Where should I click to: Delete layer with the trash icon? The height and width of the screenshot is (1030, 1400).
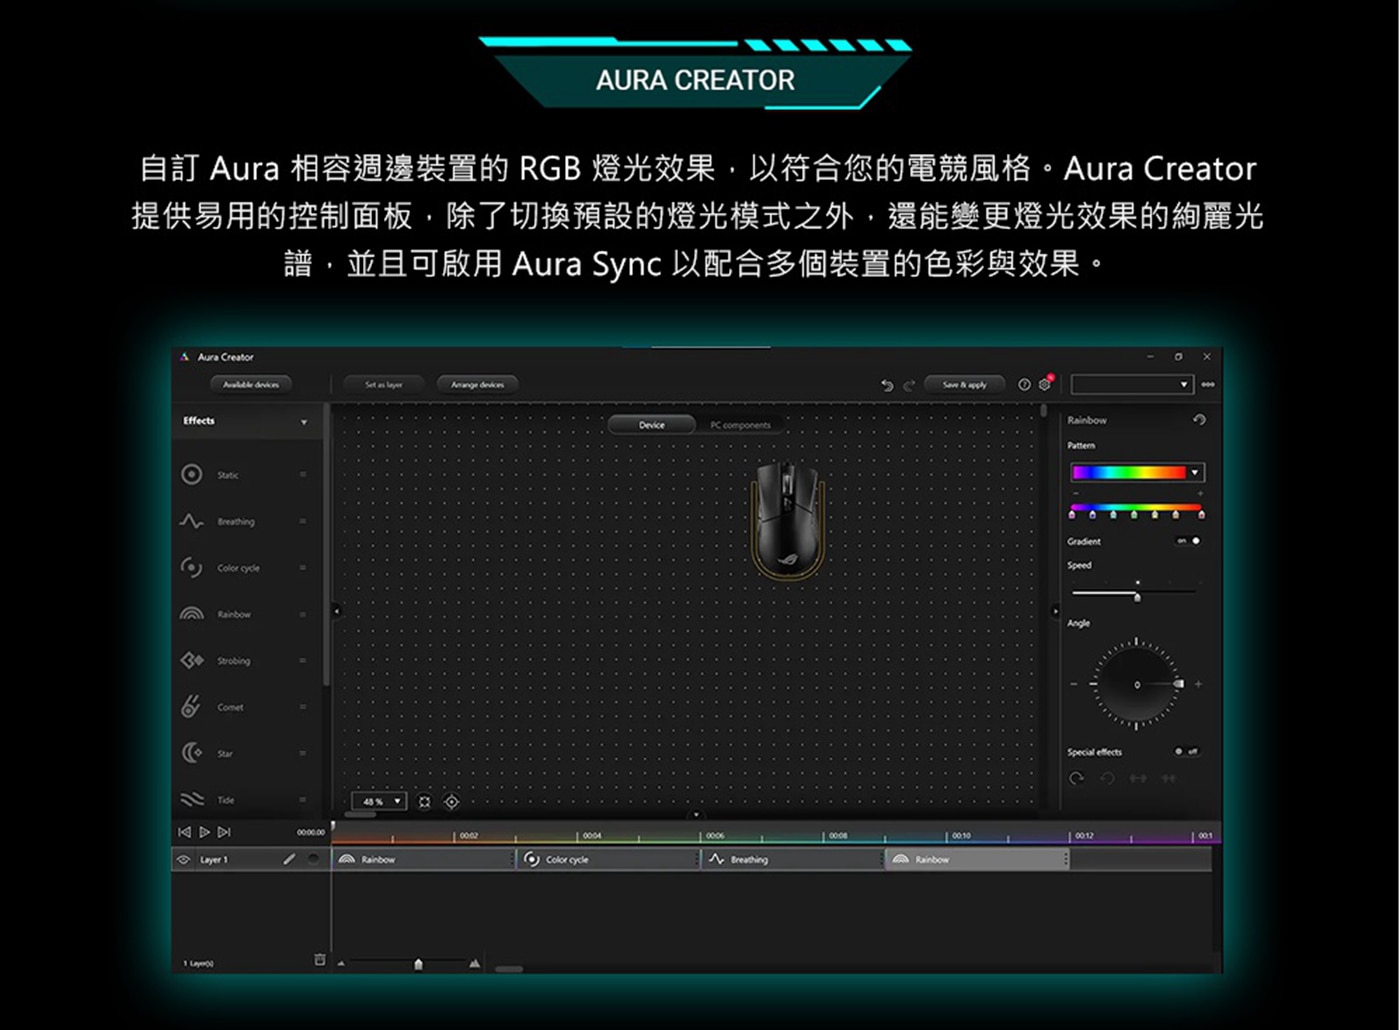click(x=320, y=960)
